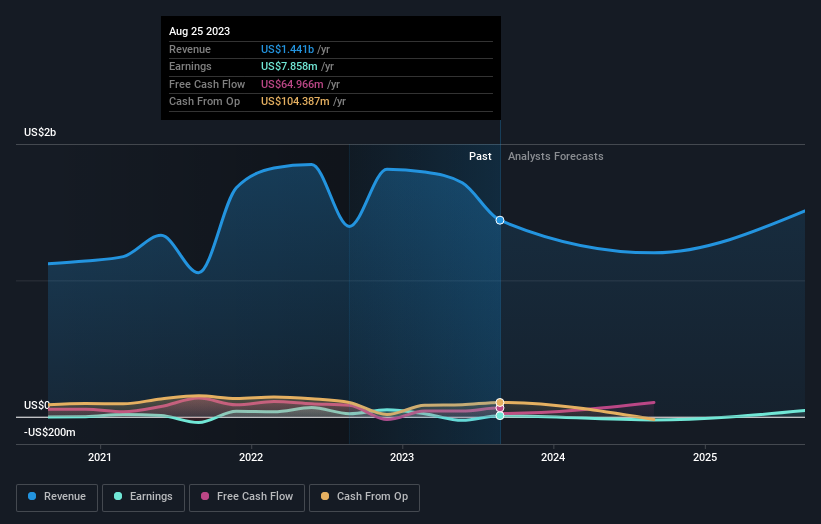Click the Past label on chart

tap(480, 157)
